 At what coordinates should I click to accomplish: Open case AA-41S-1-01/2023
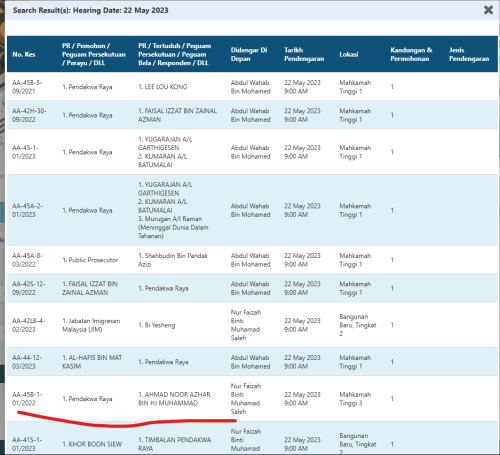[27, 444]
